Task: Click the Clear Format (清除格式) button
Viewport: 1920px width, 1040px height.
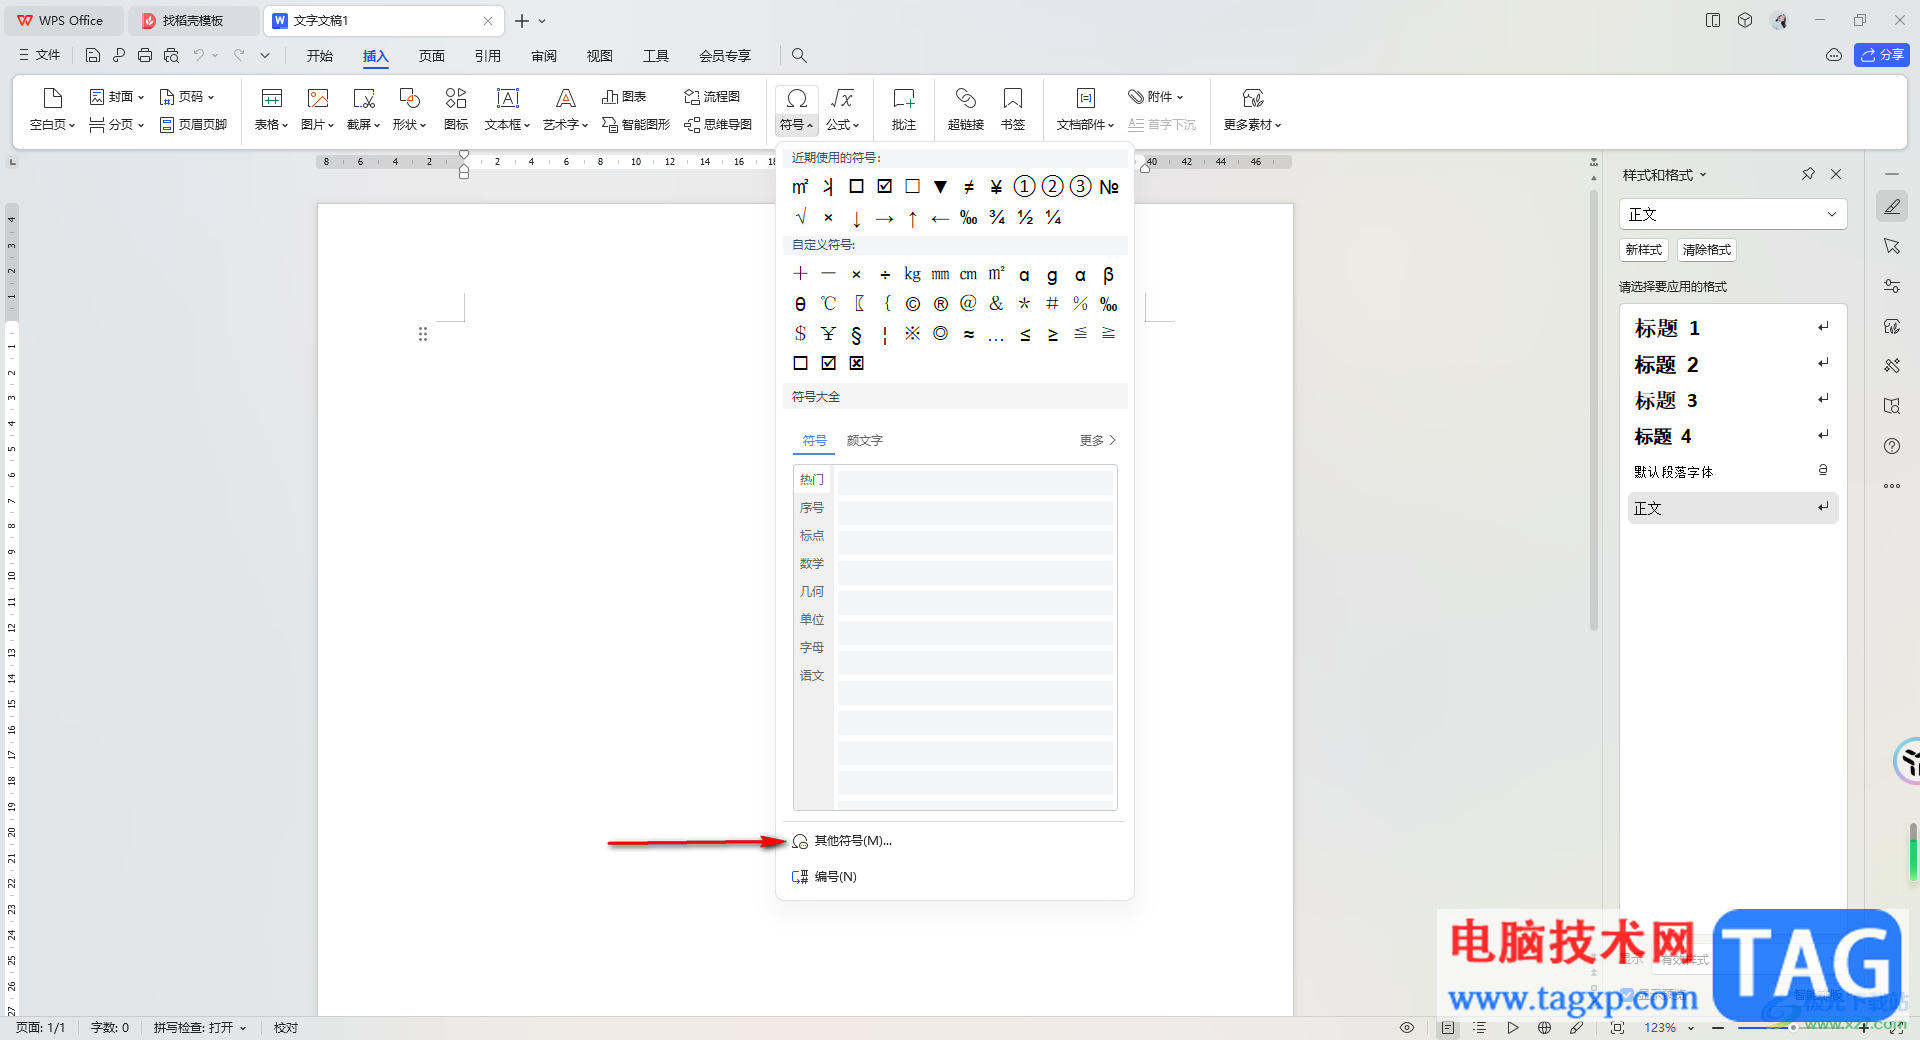Action: coord(1706,250)
